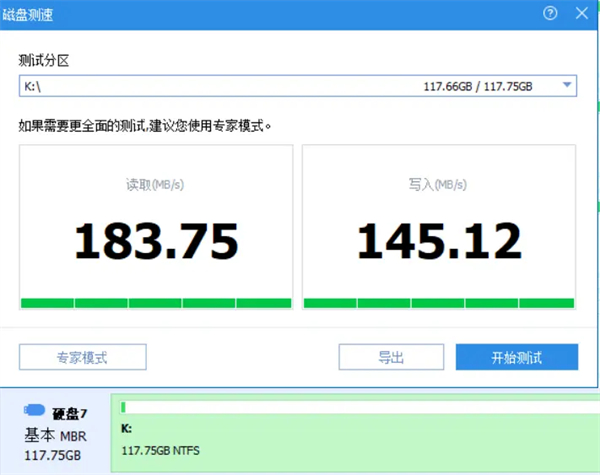Click the 145.12 write speed value
Image resolution: width=600 pixels, height=475 pixels.
439,241
